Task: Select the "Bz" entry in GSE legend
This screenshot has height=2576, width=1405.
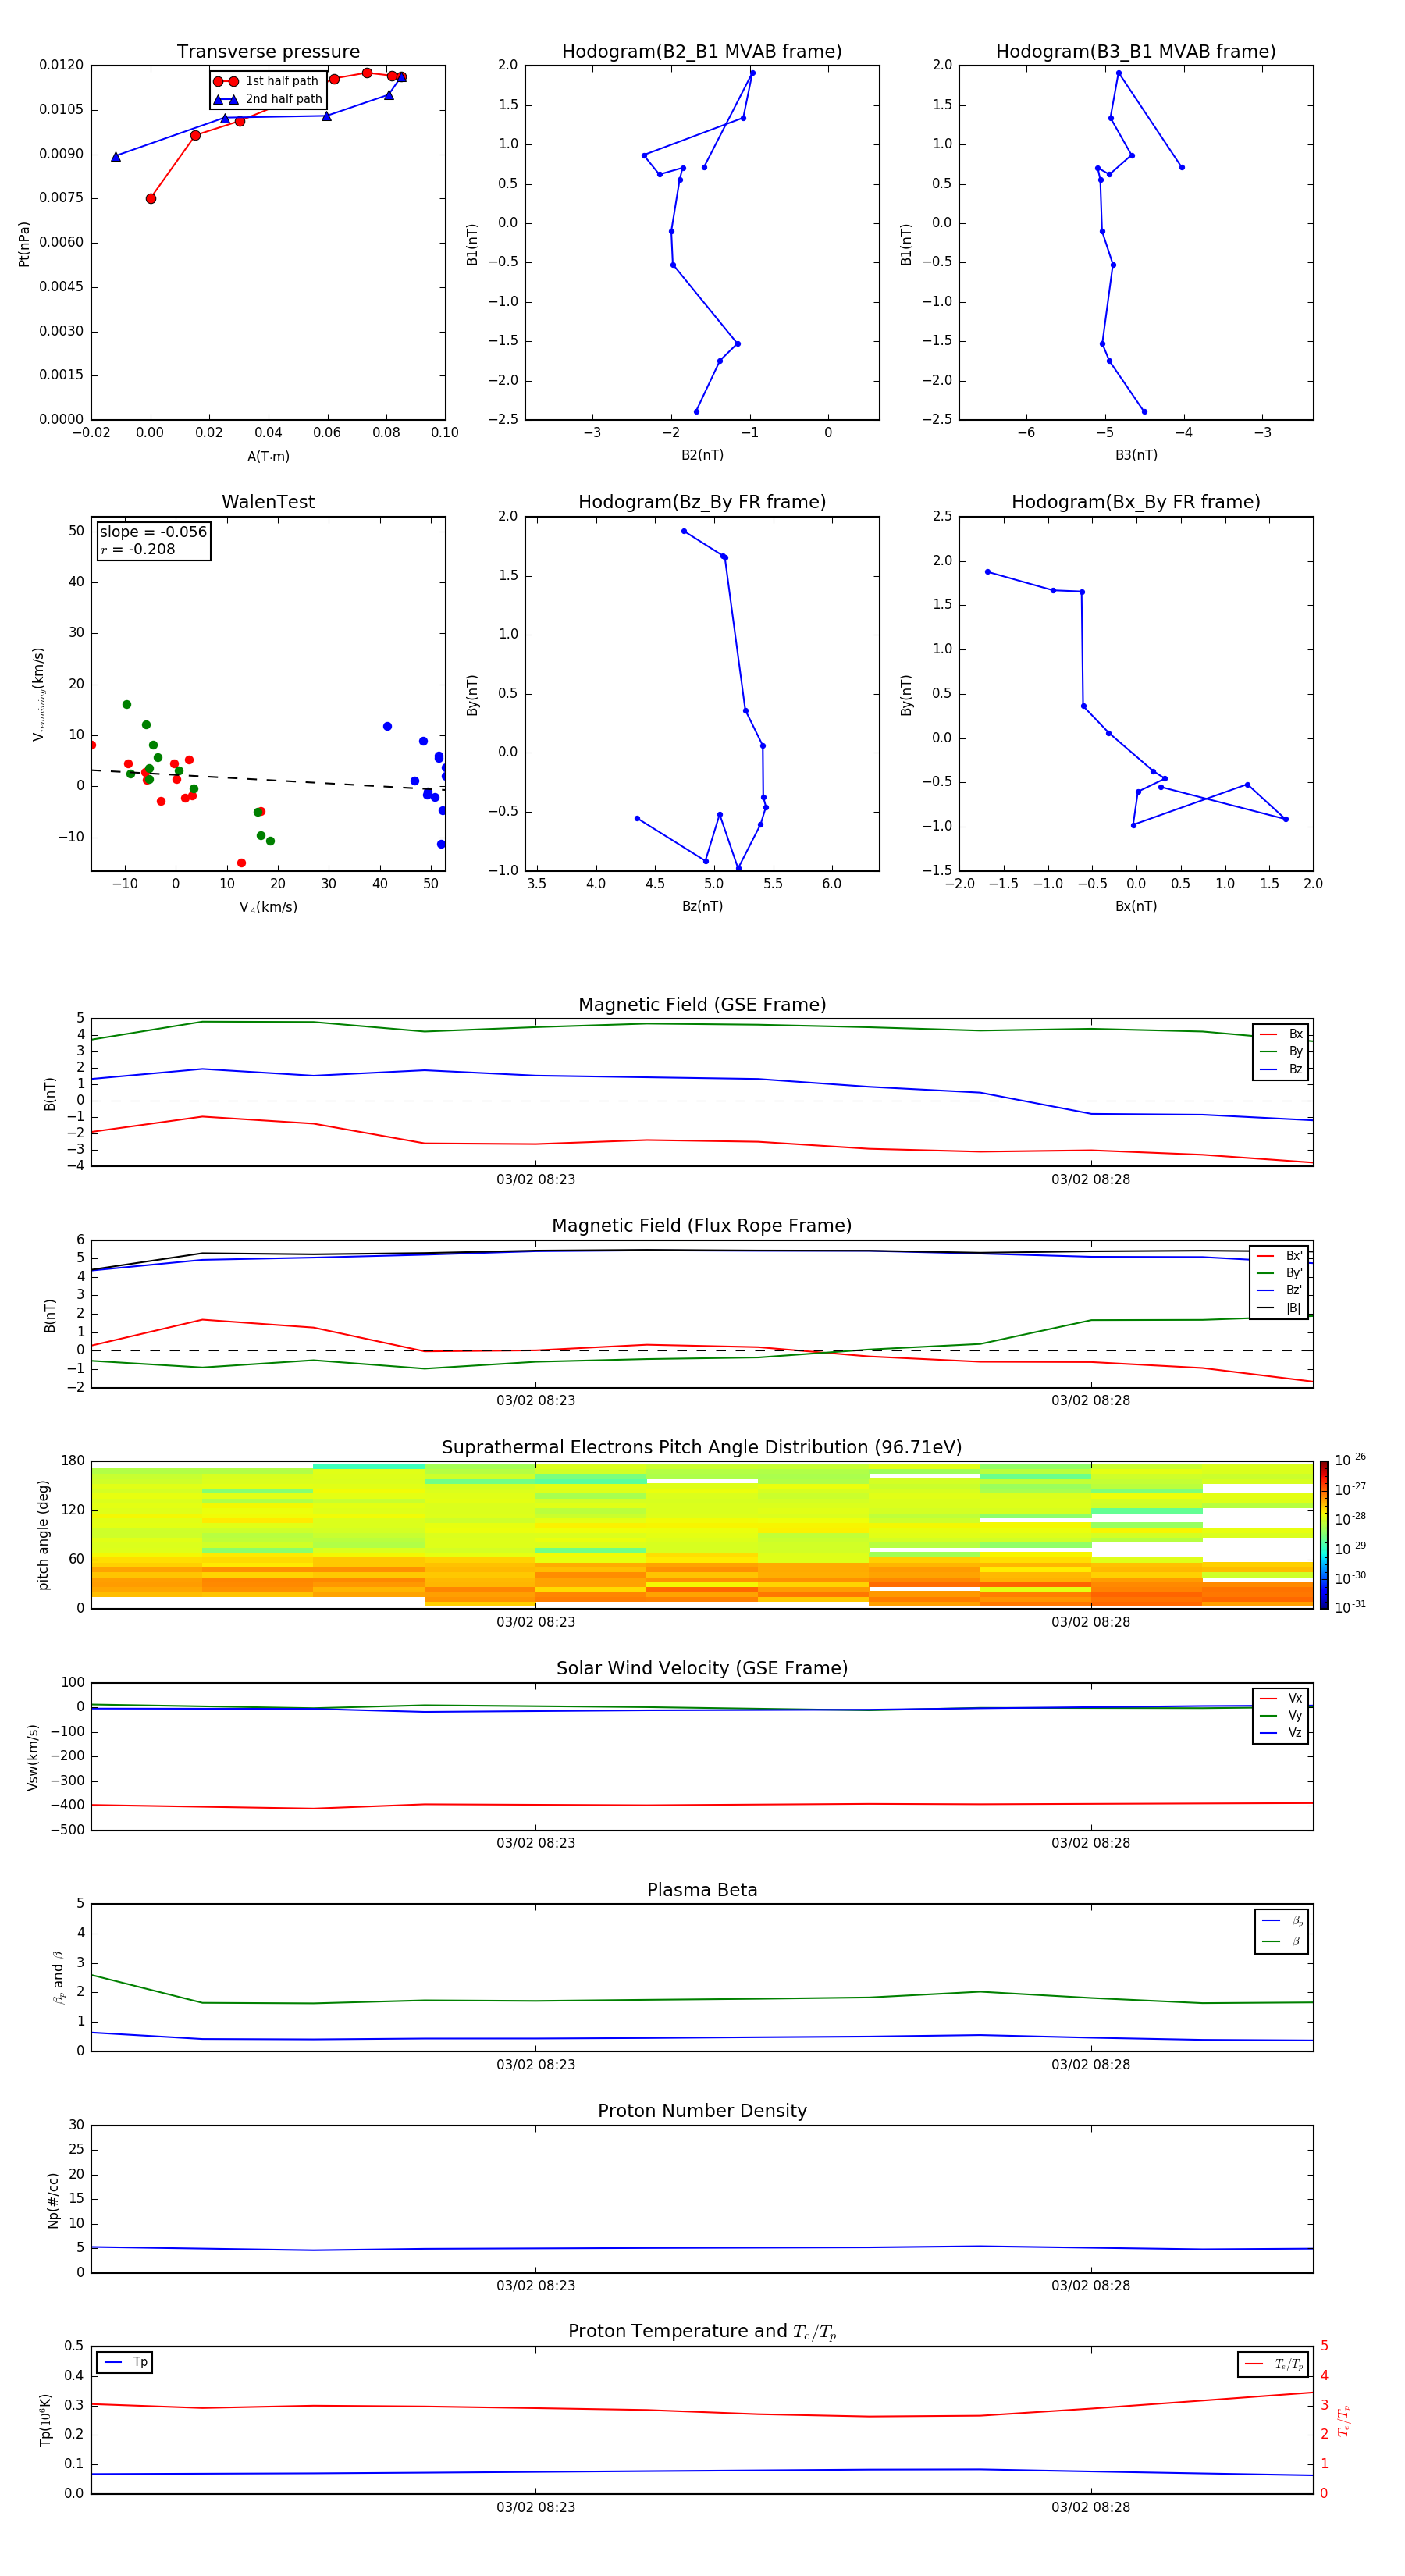Action: 1281,1070
